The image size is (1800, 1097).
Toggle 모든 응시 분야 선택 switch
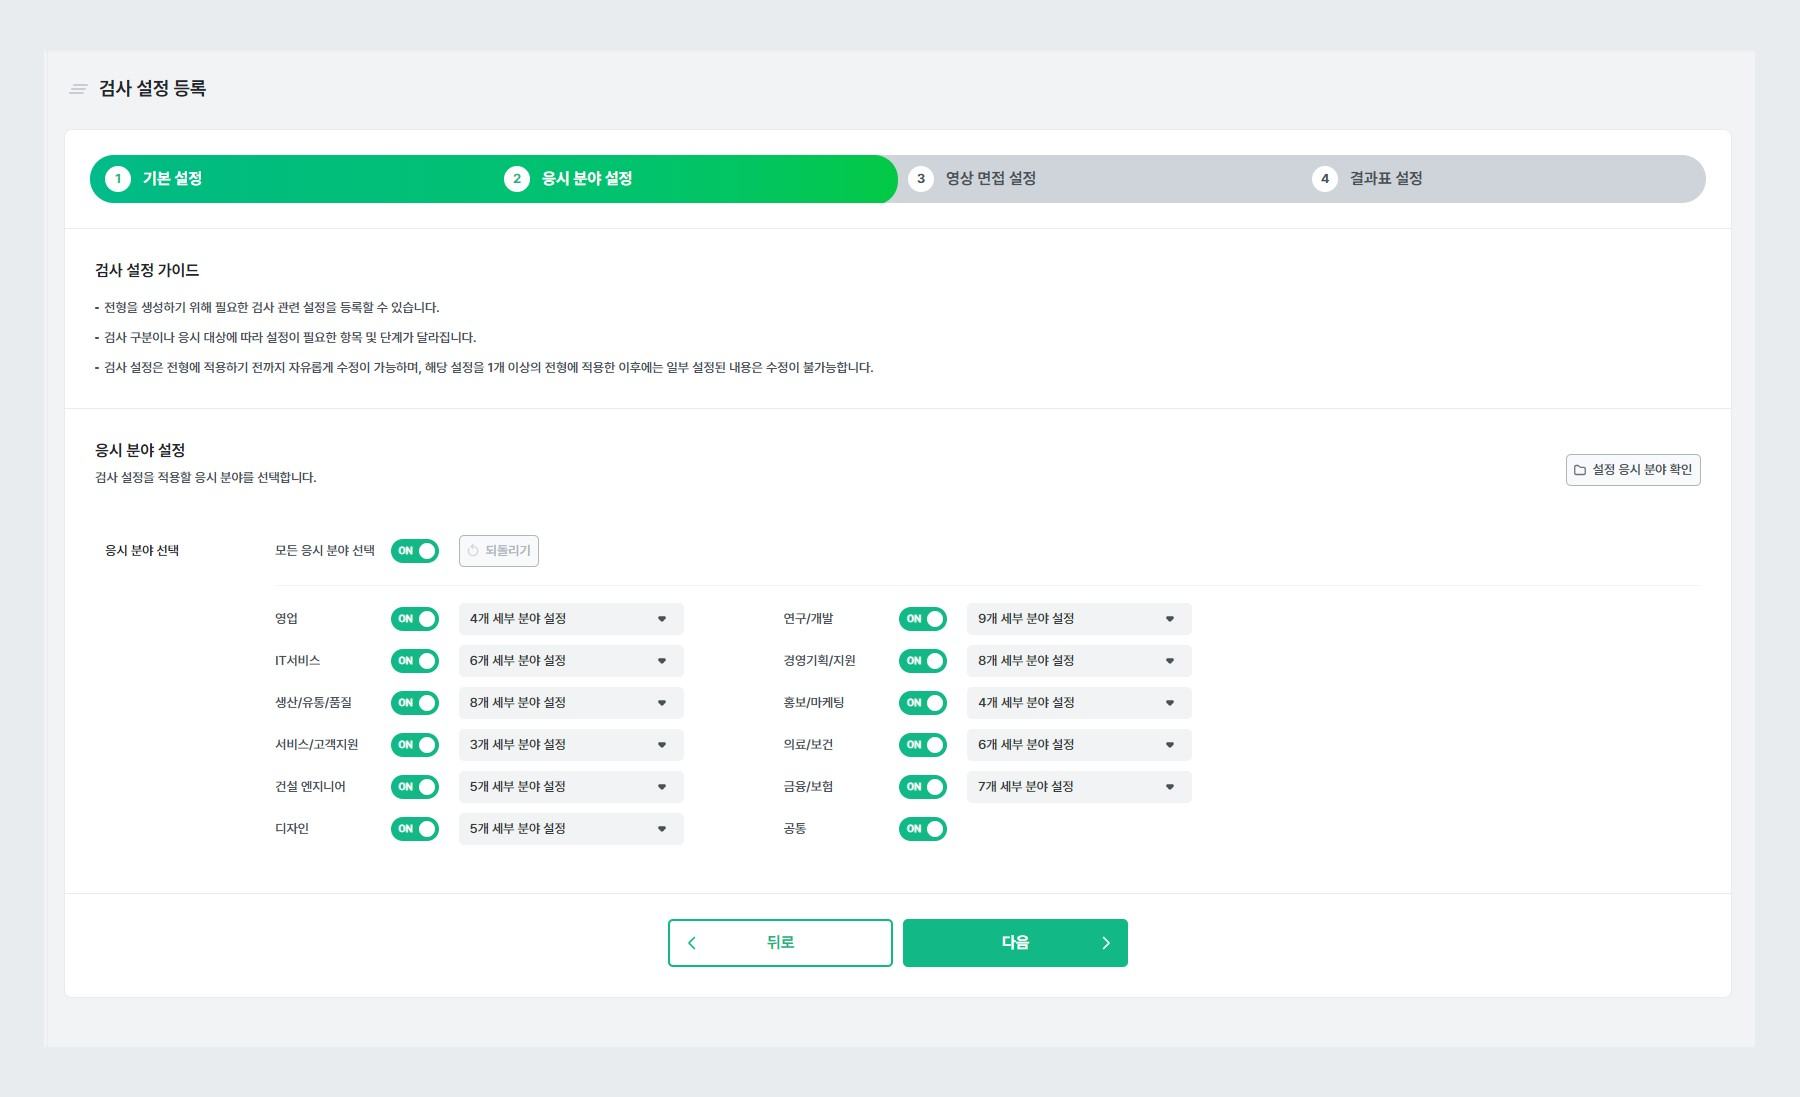tap(415, 551)
